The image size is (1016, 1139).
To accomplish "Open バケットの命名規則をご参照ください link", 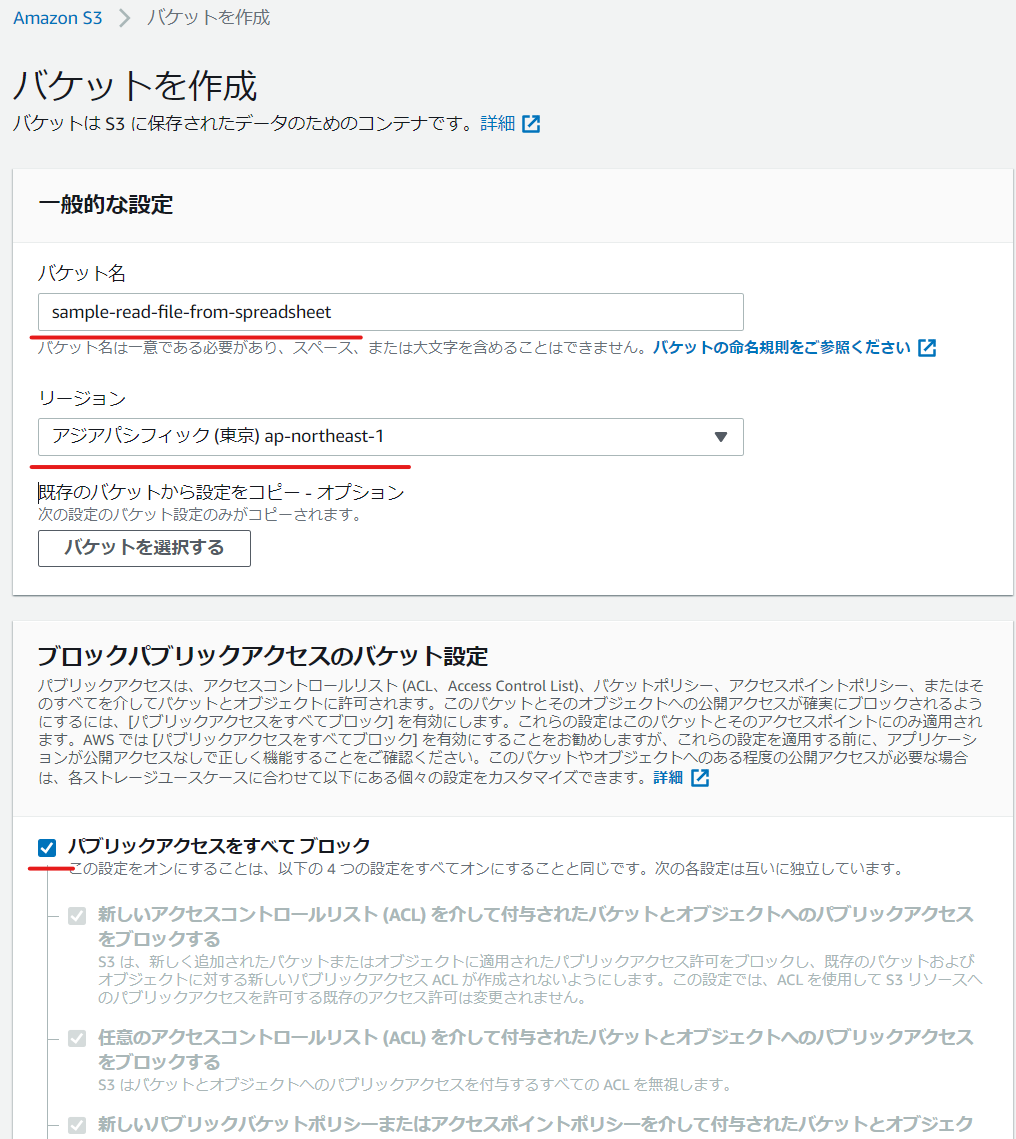I will tap(781, 347).
